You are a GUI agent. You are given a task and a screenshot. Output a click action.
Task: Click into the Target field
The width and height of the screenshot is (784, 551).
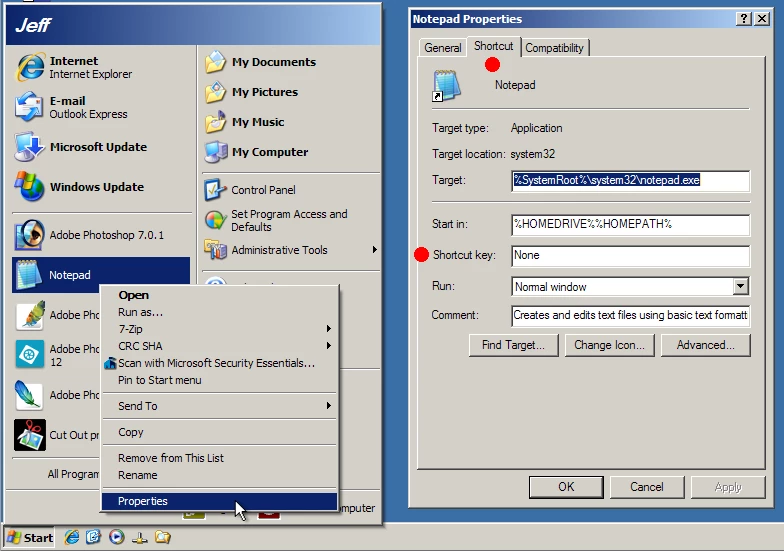(630, 180)
